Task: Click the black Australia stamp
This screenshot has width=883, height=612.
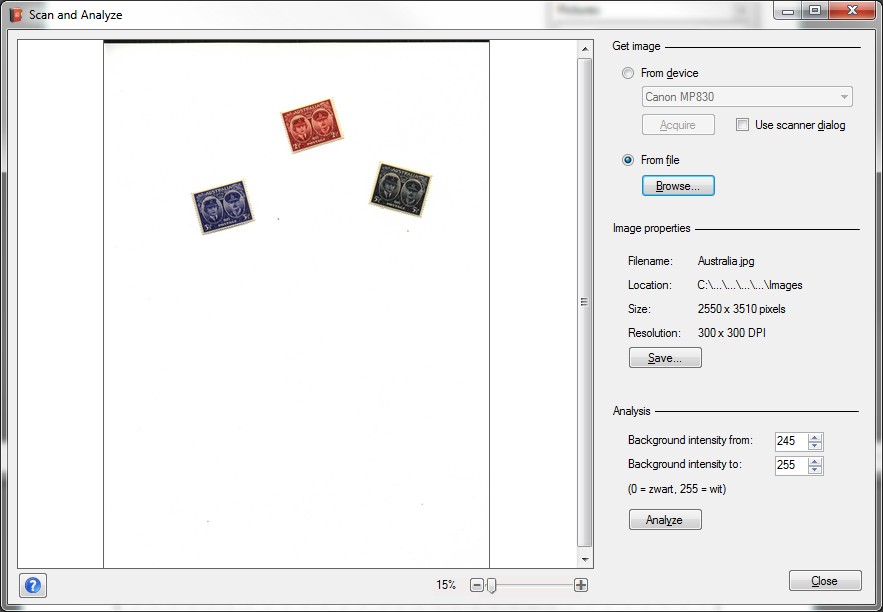Action: pyautogui.click(x=400, y=189)
